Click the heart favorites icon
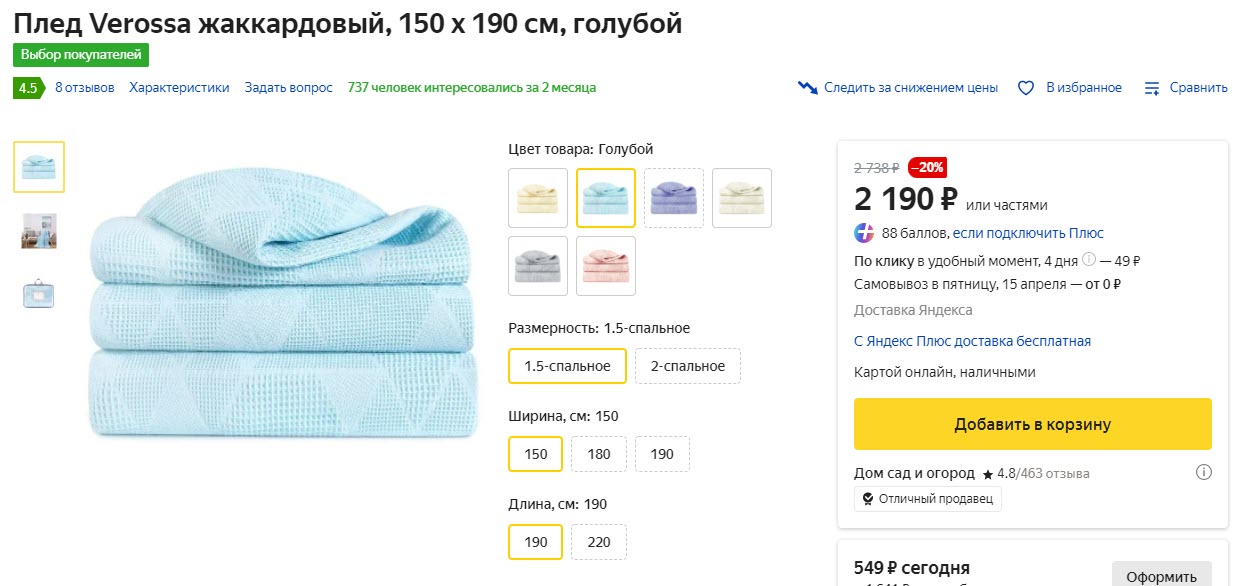The image size is (1233, 586). 1025,88
